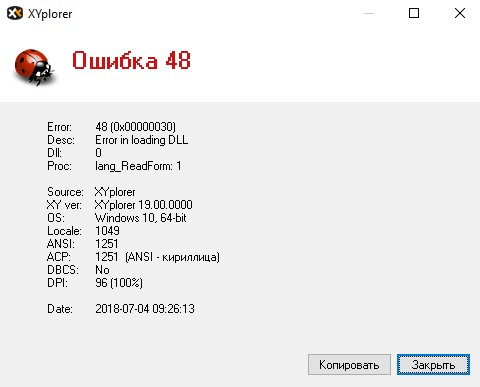This screenshot has height=387, width=480.
Task: Click the minimize button in title bar
Action: pyautogui.click(x=369, y=13)
